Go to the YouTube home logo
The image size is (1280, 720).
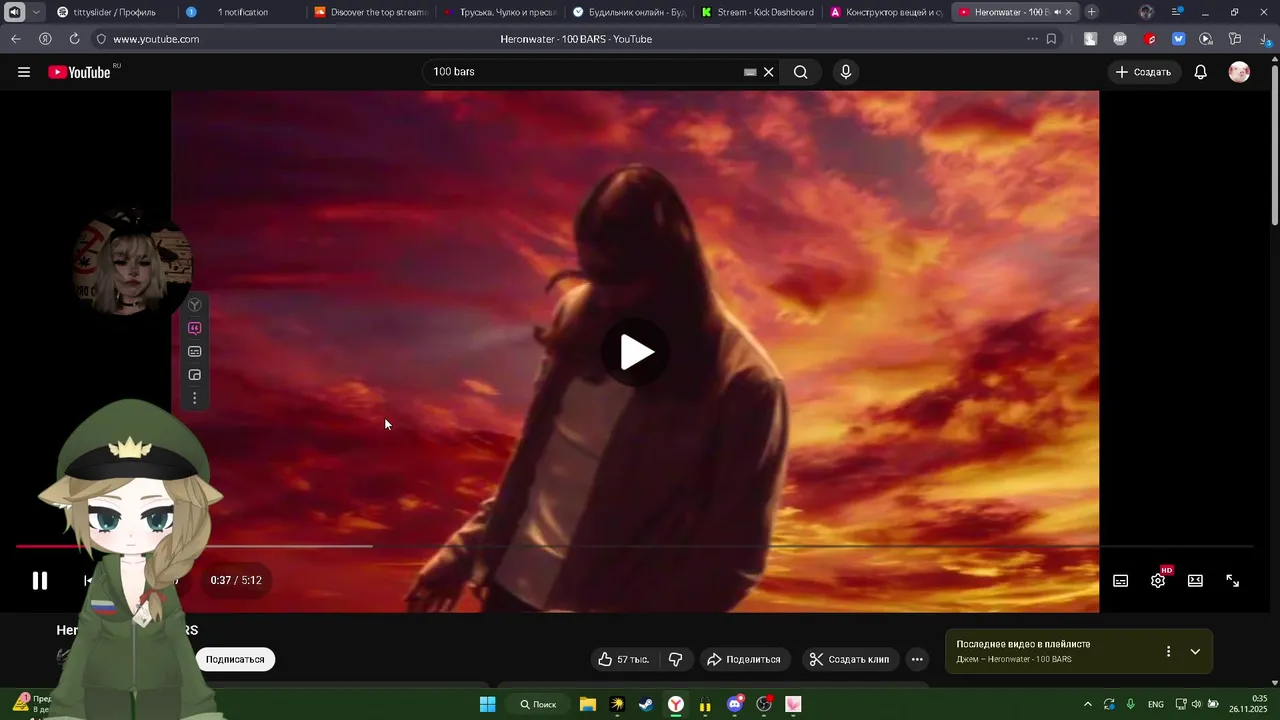[x=80, y=72]
